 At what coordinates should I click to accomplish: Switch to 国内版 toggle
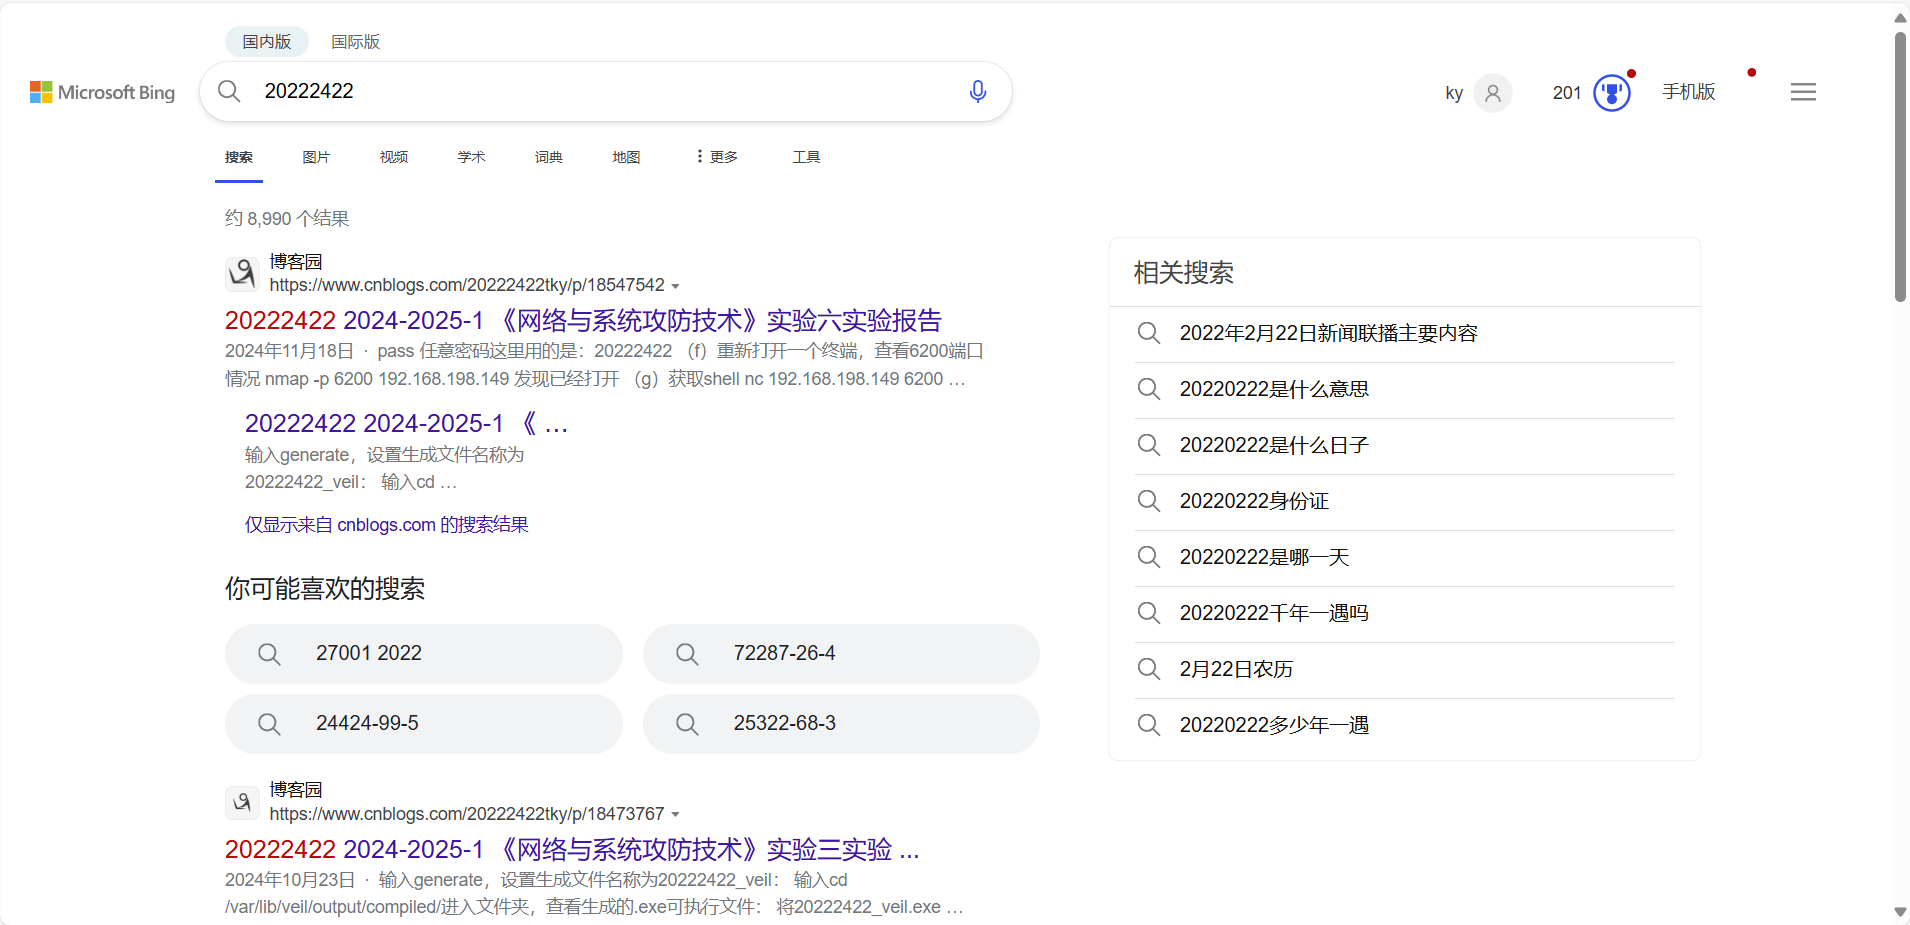[267, 41]
